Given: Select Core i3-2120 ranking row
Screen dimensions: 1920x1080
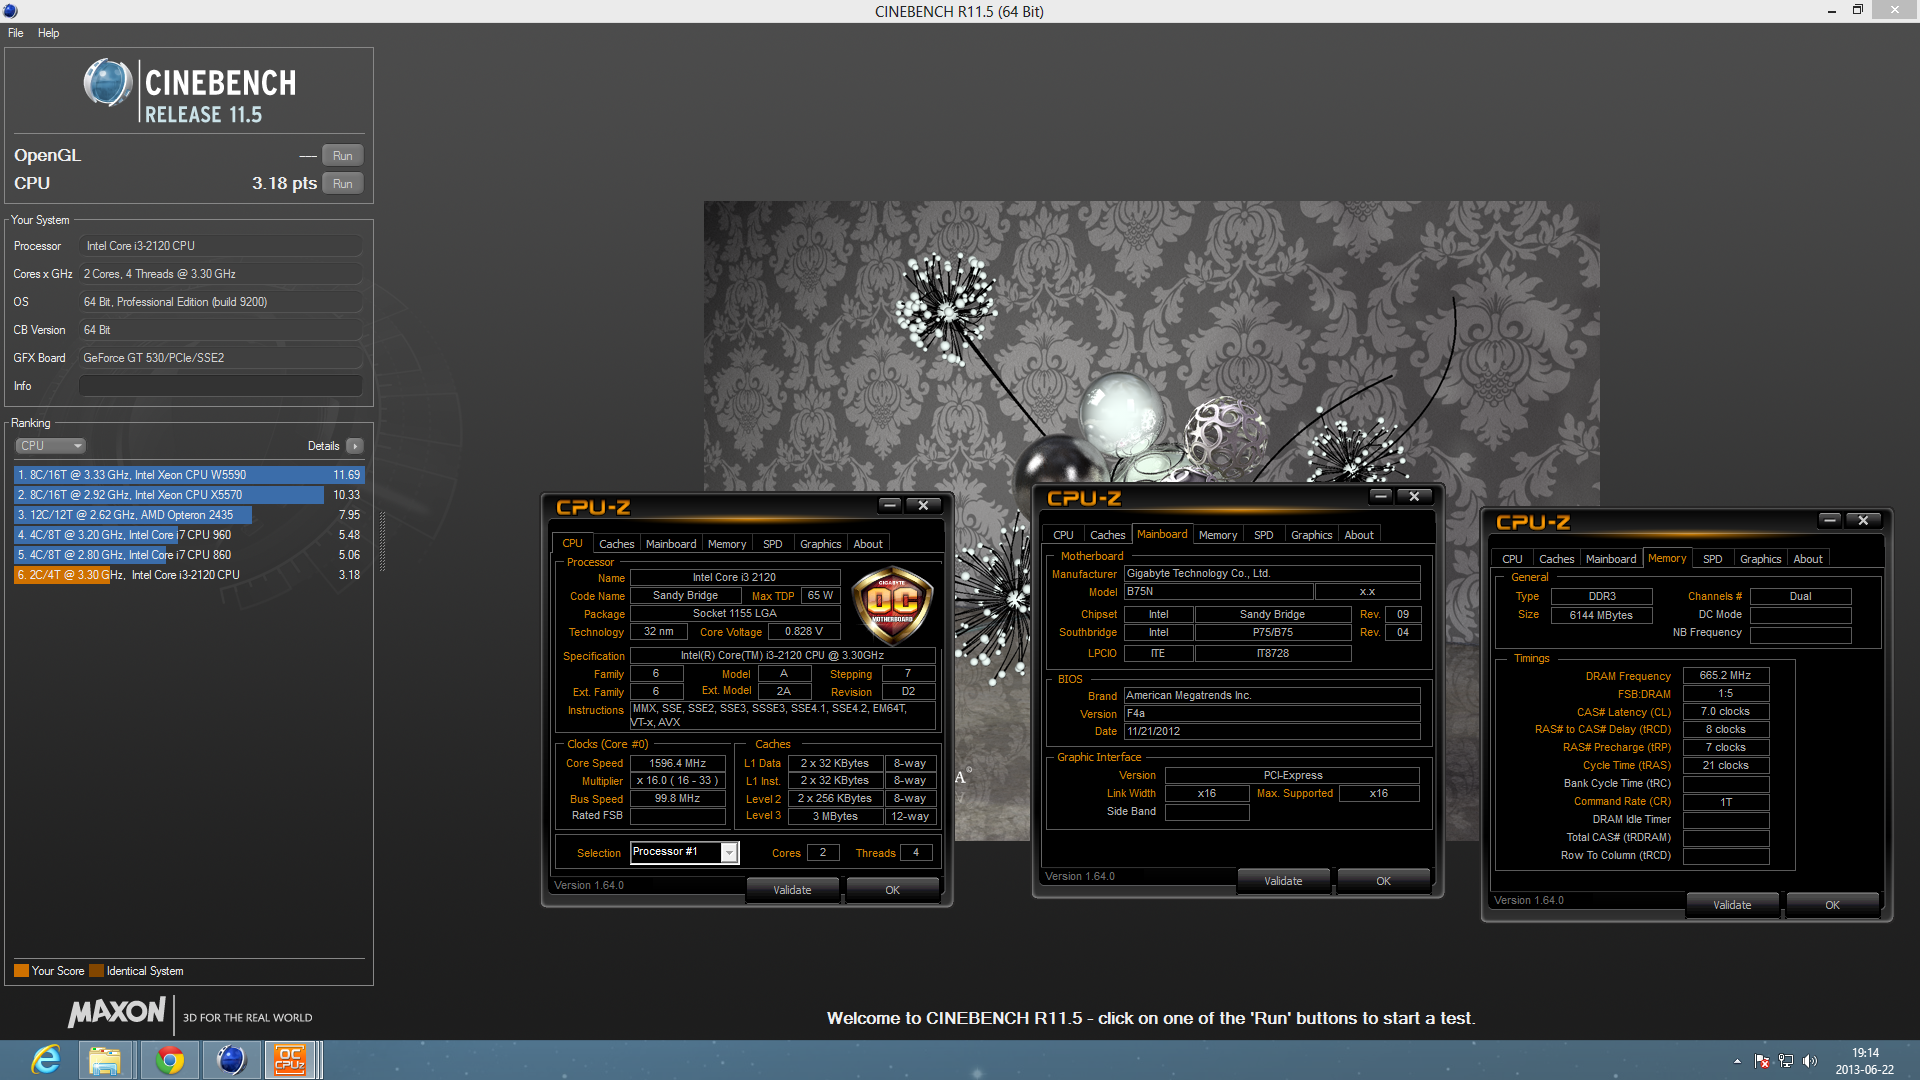Looking at the screenshot, I should (x=189, y=575).
